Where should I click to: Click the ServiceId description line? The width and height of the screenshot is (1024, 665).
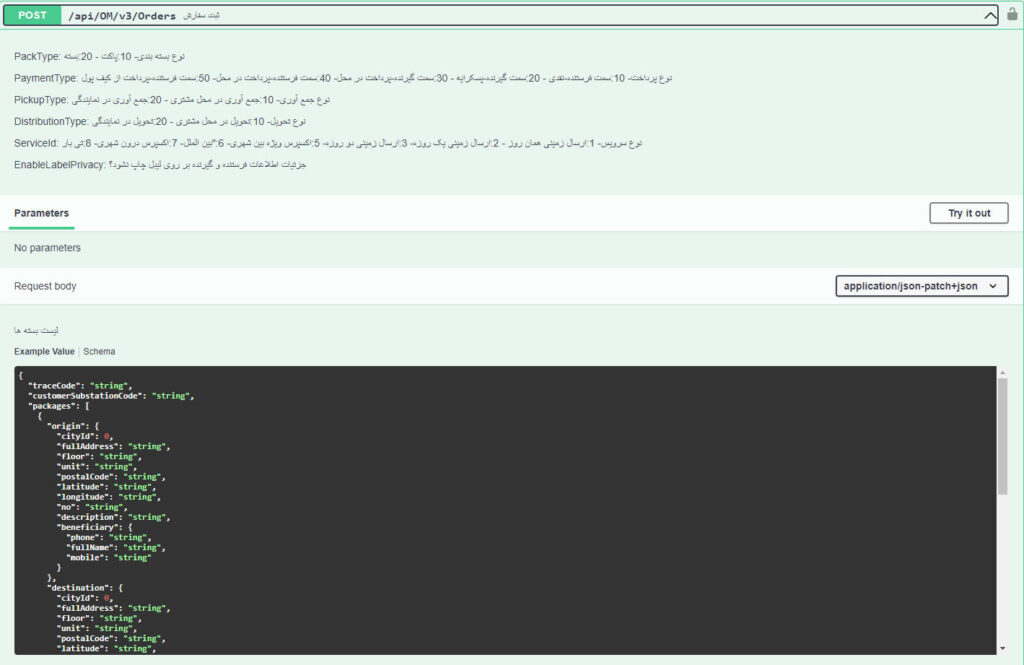tap(328, 143)
